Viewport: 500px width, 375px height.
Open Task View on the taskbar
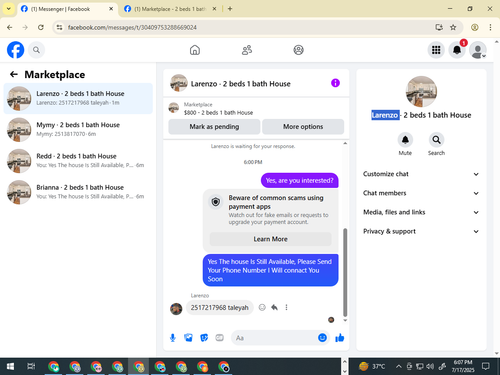pos(31,367)
